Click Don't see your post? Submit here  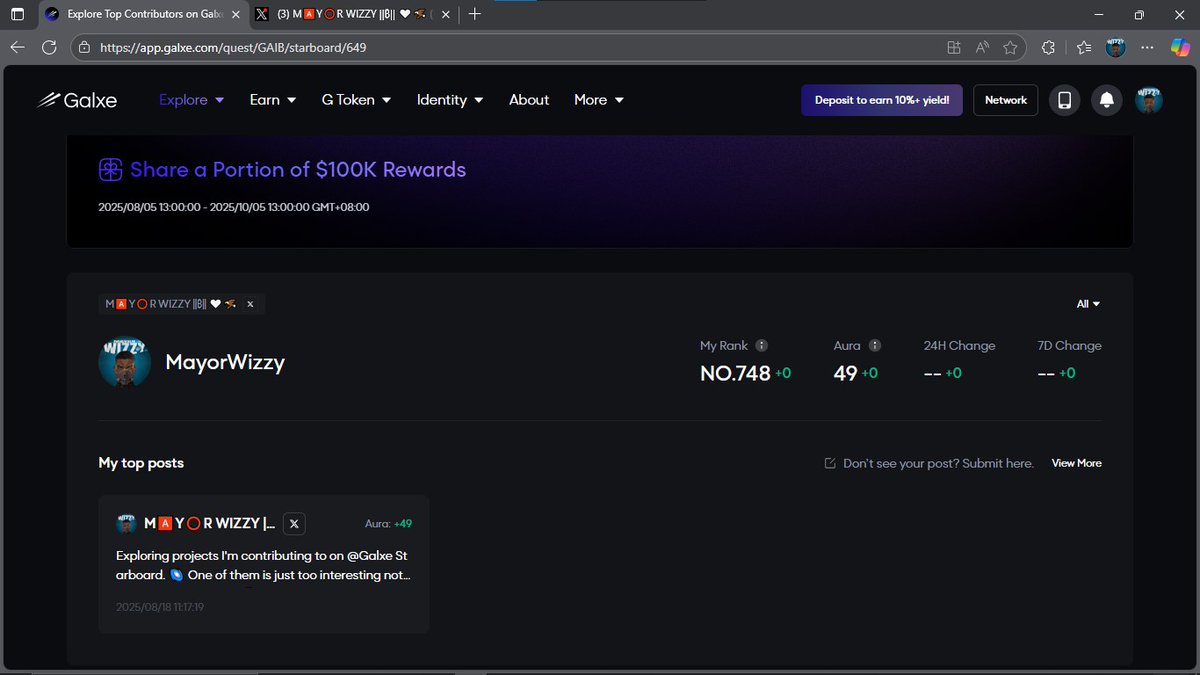pyautogui.click(x=938, y=463)
